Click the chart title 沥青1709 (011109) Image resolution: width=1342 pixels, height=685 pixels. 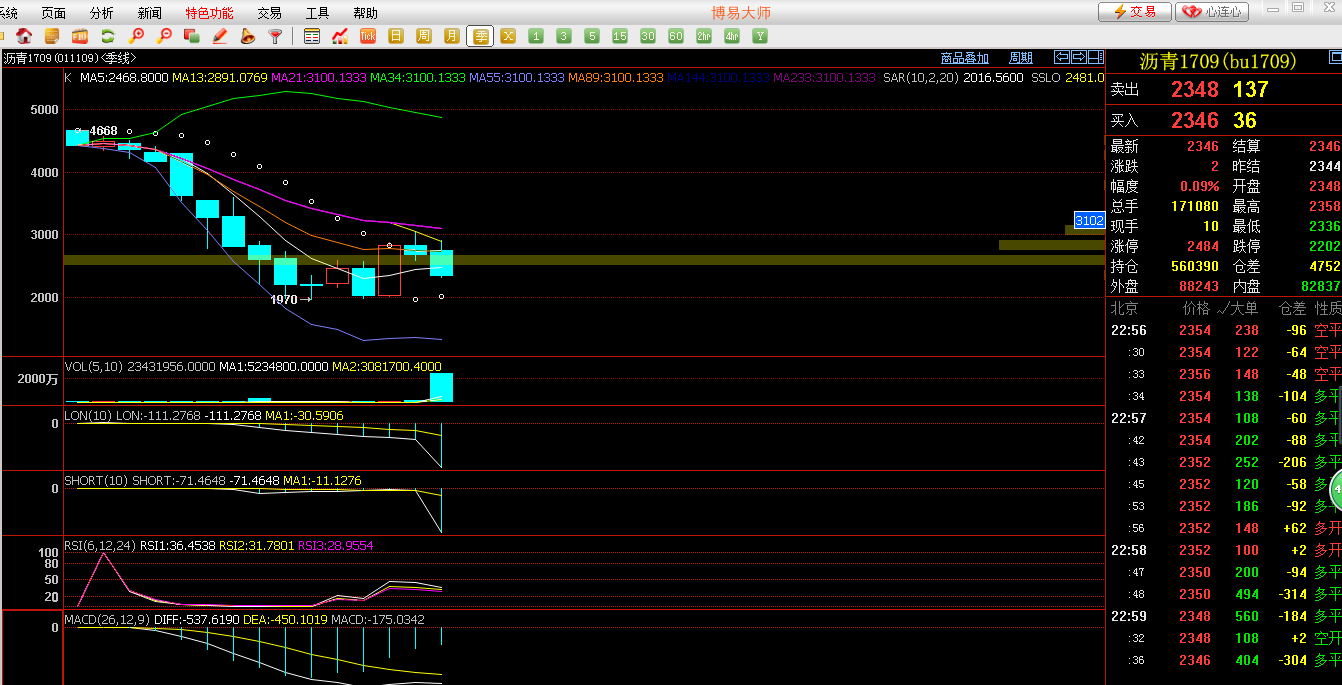coord(50,58)
